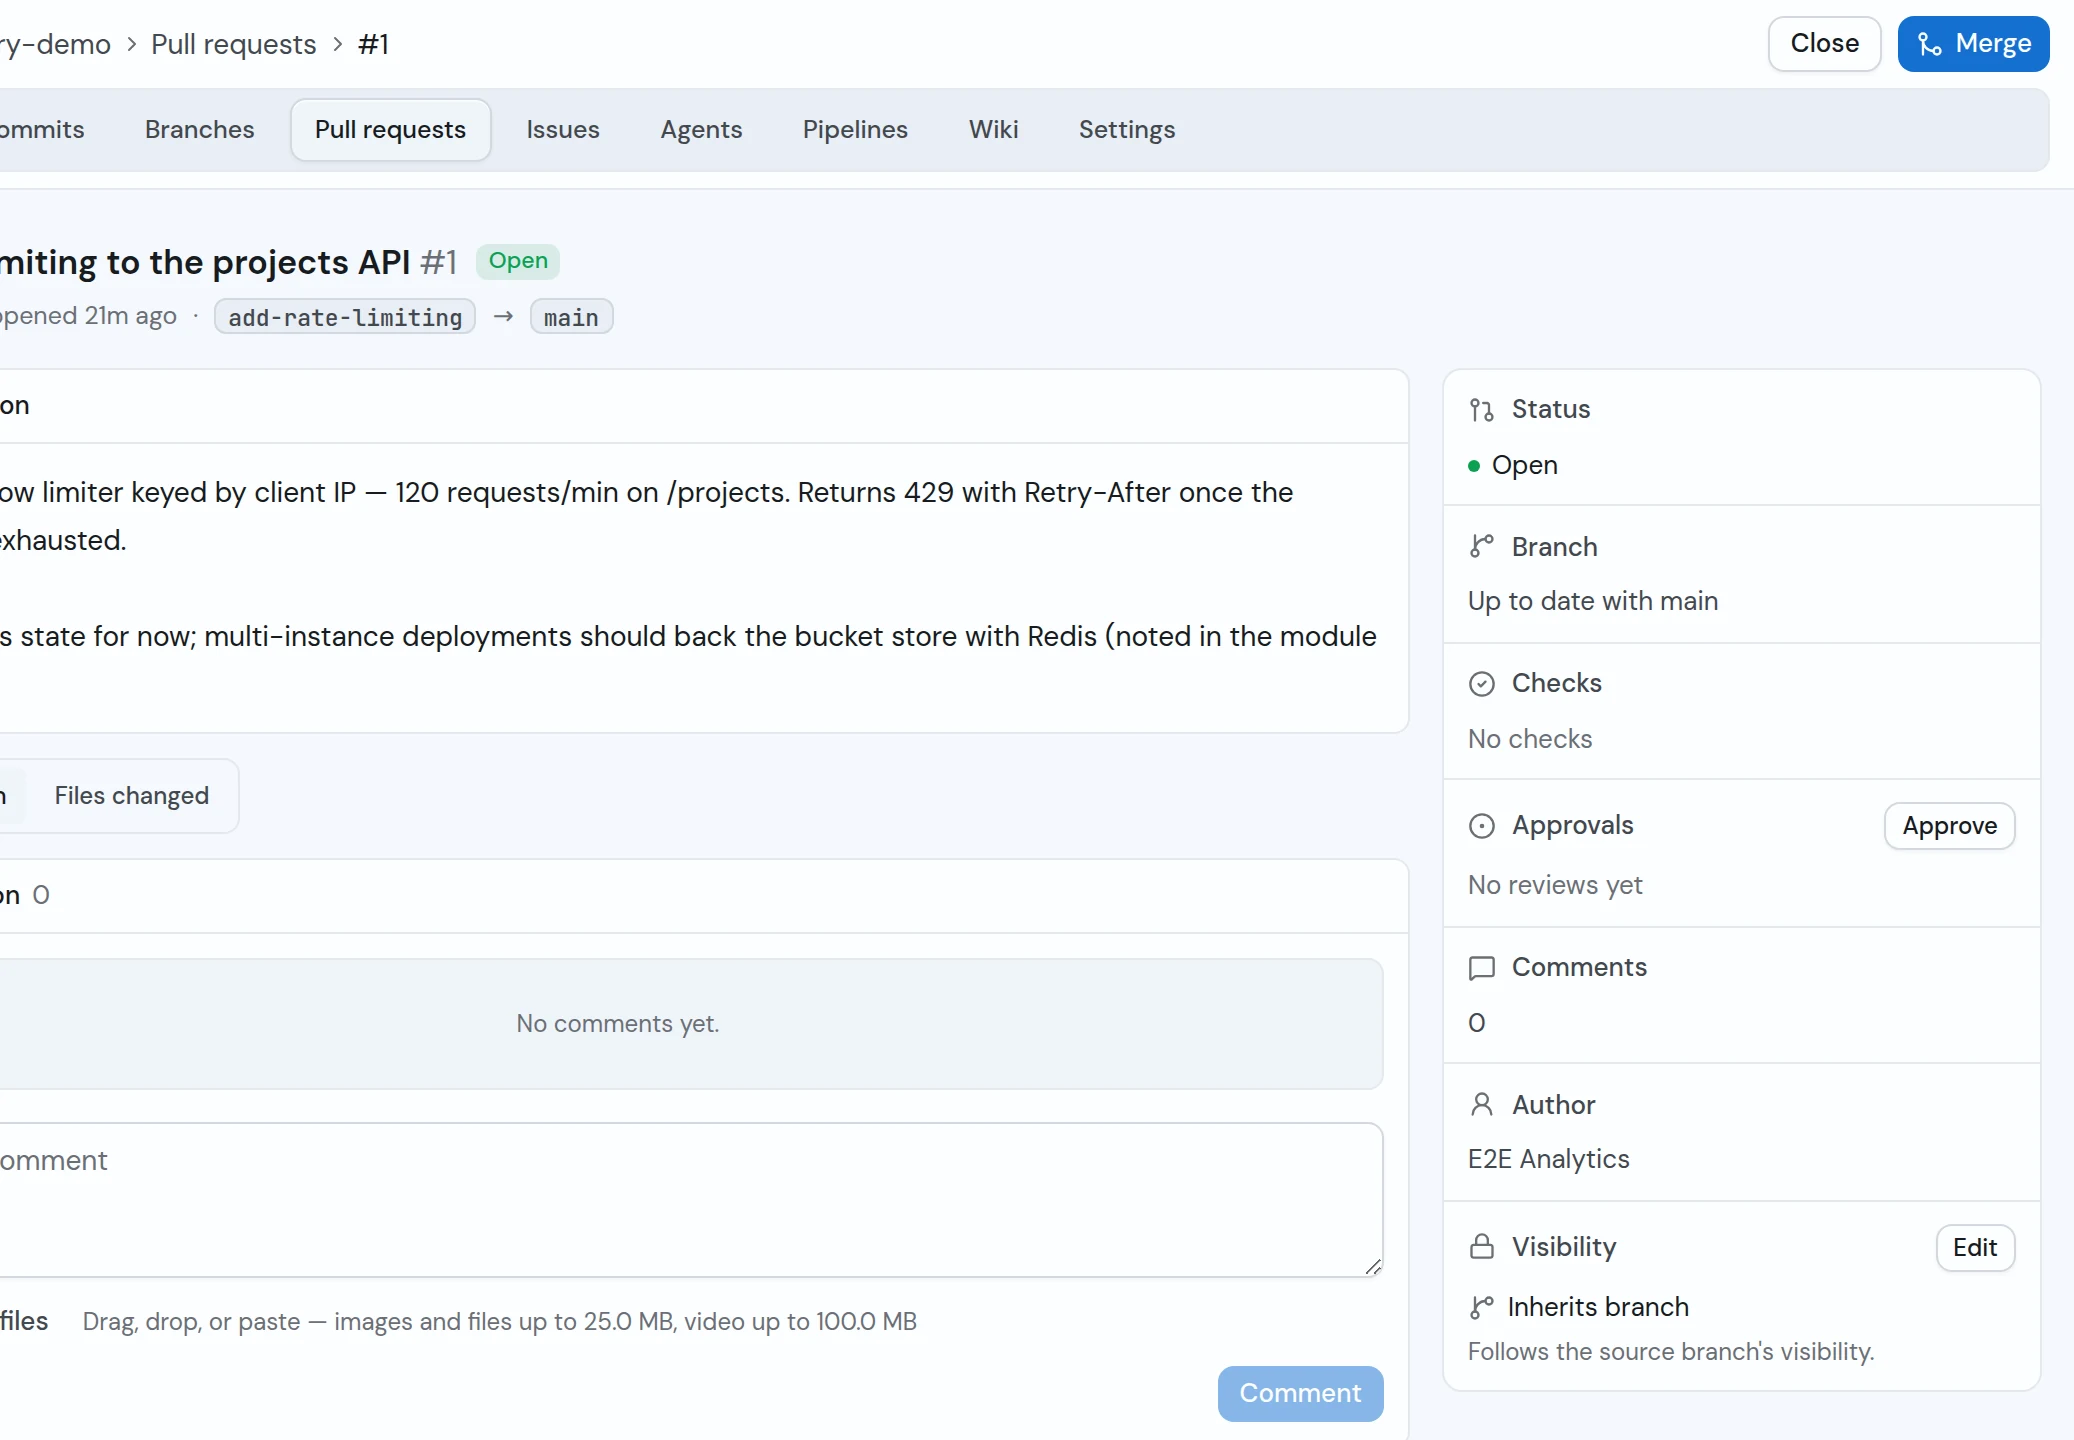2074x1440 pixels.
Task: Click the 'Up to date with main' text
Action: click(1593, 601)
